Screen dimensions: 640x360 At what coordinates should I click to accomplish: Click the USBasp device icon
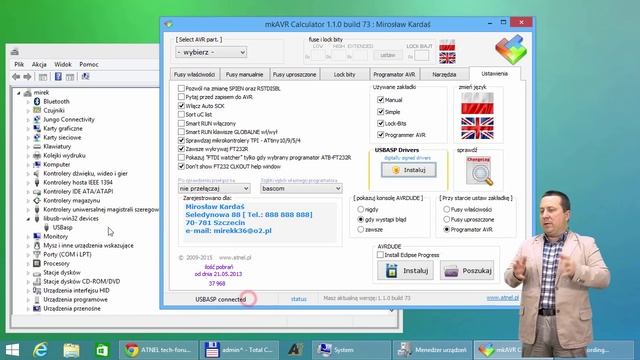[x=46, y=227]
